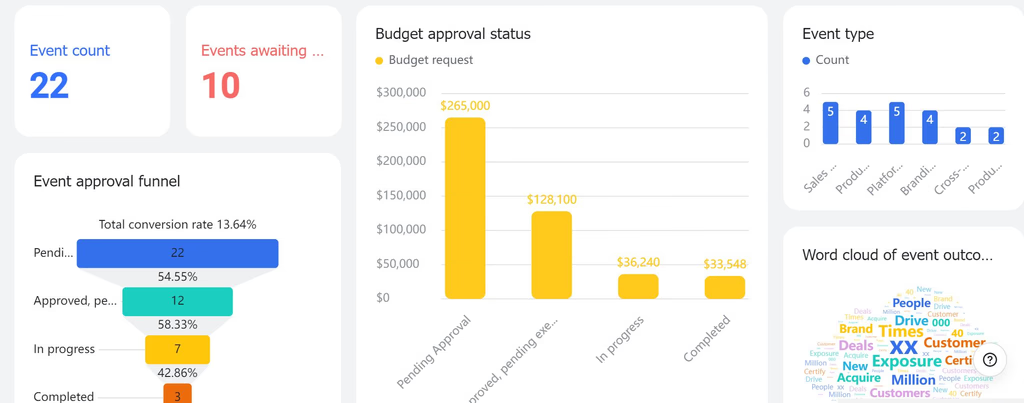
Task: Select the first Event type bar labeled 5
Action: [x=831, y=123]
